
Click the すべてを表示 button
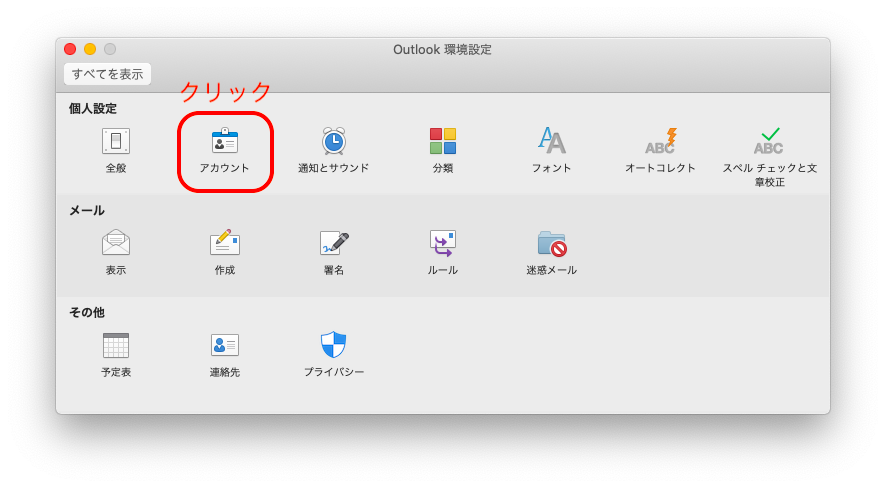coord(107,74)
